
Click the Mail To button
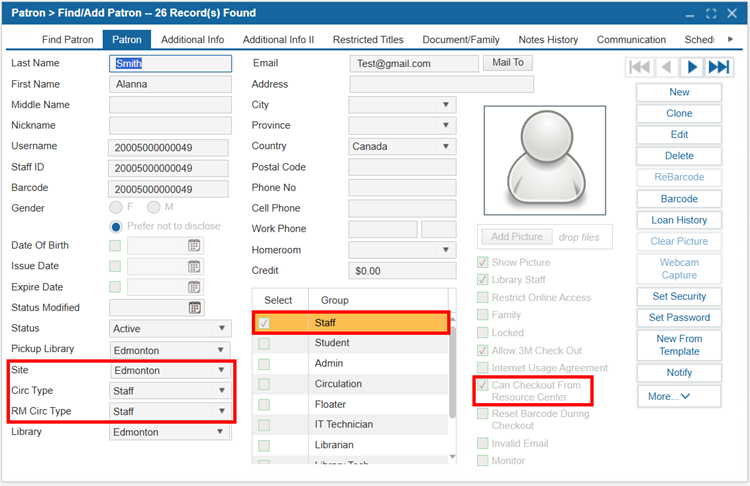click(508, 63)
